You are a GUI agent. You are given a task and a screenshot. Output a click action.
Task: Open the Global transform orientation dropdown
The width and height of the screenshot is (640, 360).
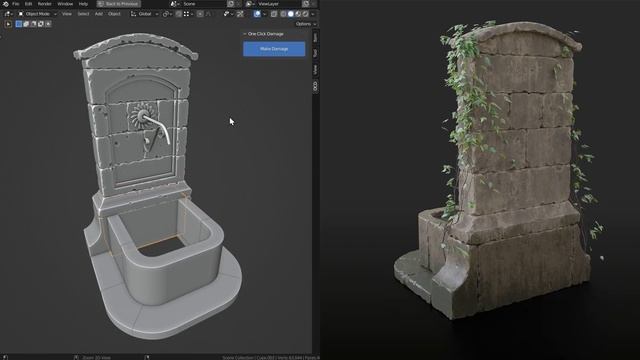pos(145,14)
